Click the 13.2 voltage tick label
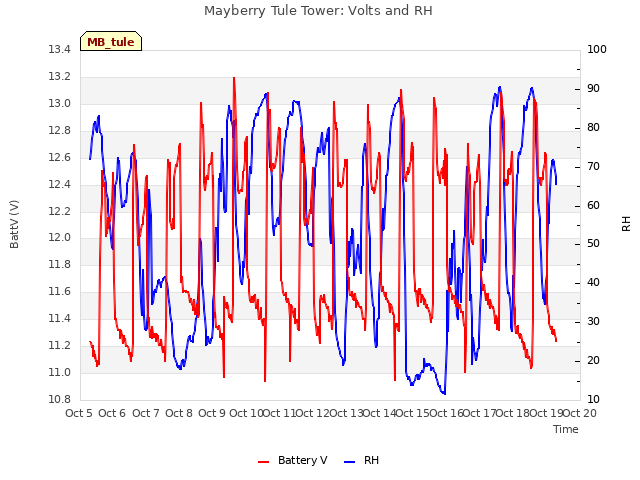Viewport: 640px width, 480px height. tap(59, 77)
